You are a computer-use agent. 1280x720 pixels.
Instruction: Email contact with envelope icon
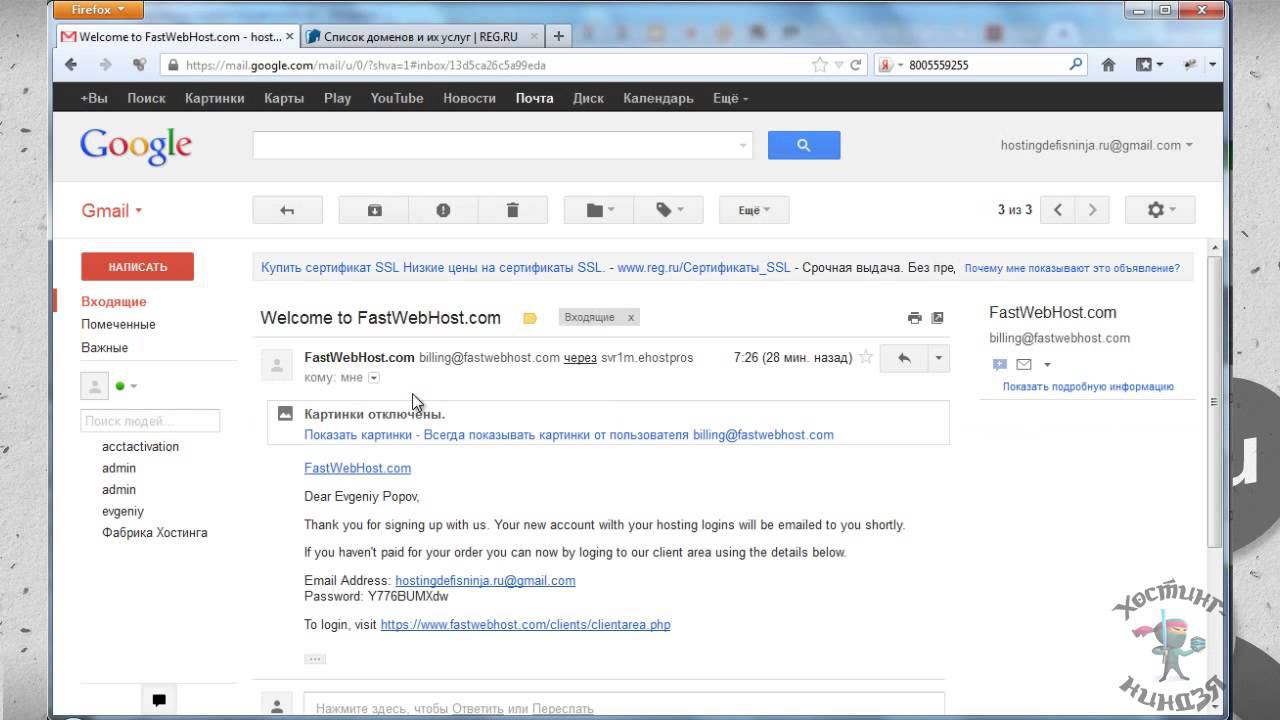1024,364
